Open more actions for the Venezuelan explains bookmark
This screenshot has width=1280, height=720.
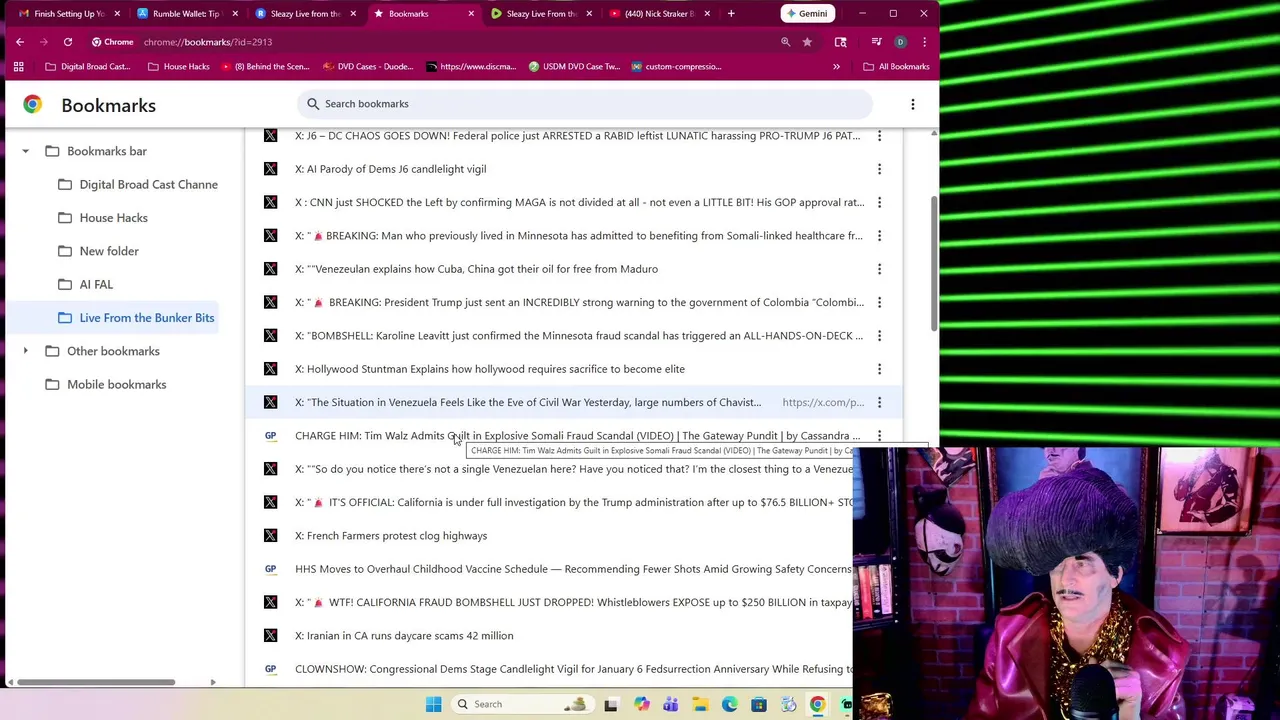pos(879,269)
